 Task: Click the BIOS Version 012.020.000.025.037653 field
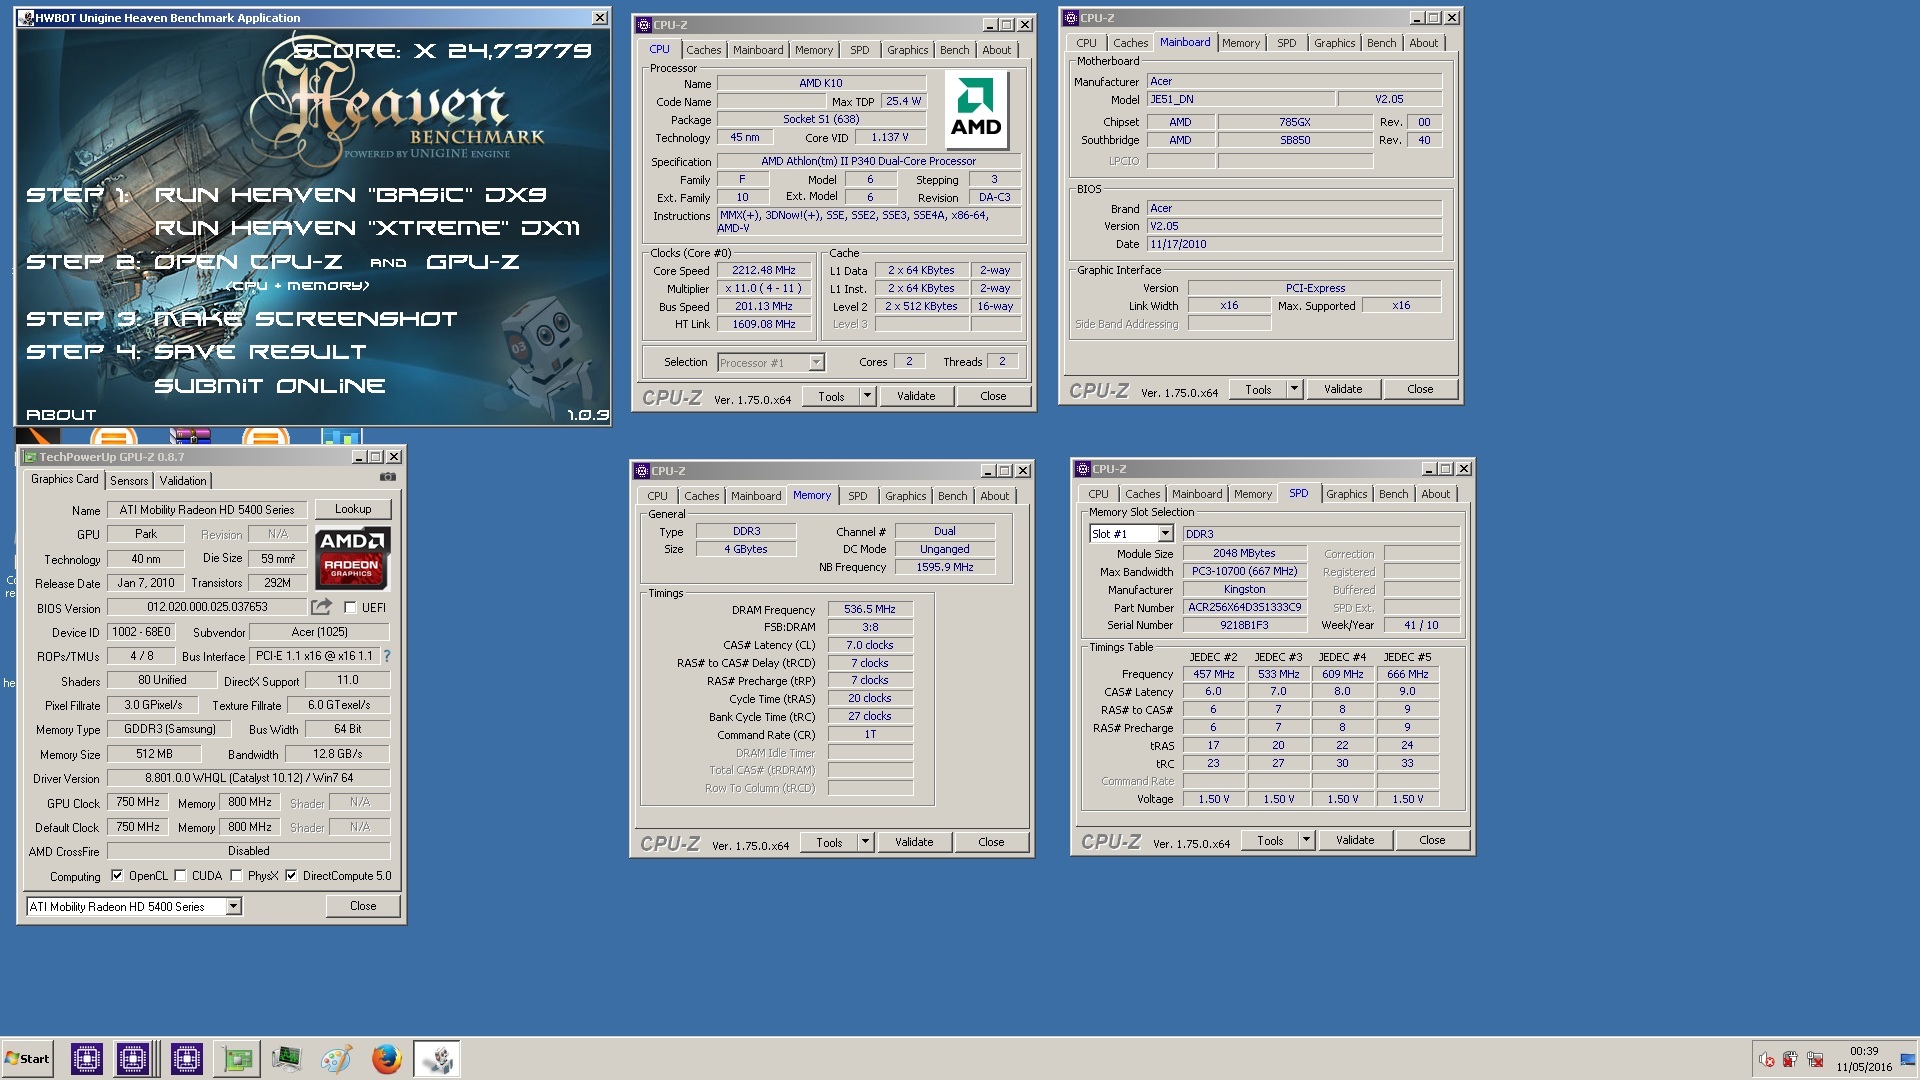(206, 607)
